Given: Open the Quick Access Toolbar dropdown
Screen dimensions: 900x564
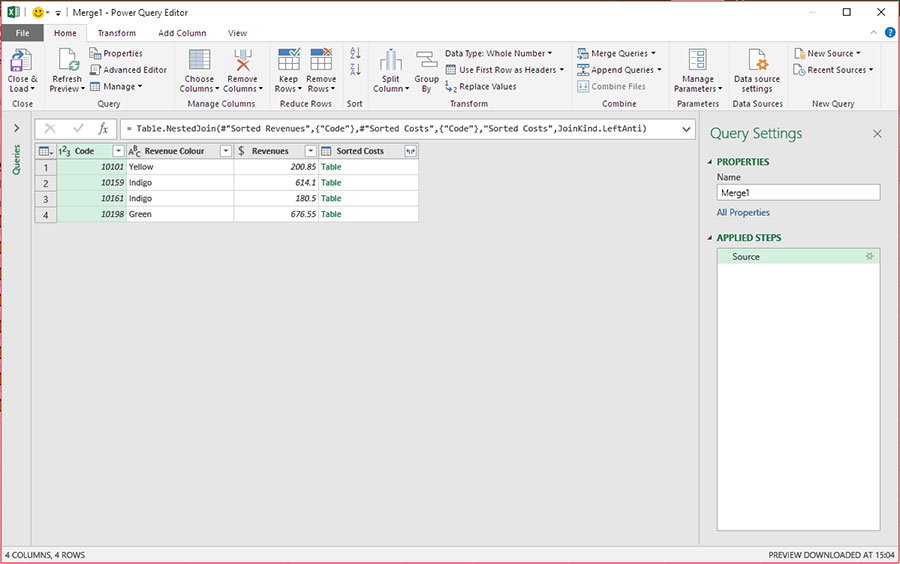Looking at the screenshot, I should pyautogui.click(x=58, y=13).
